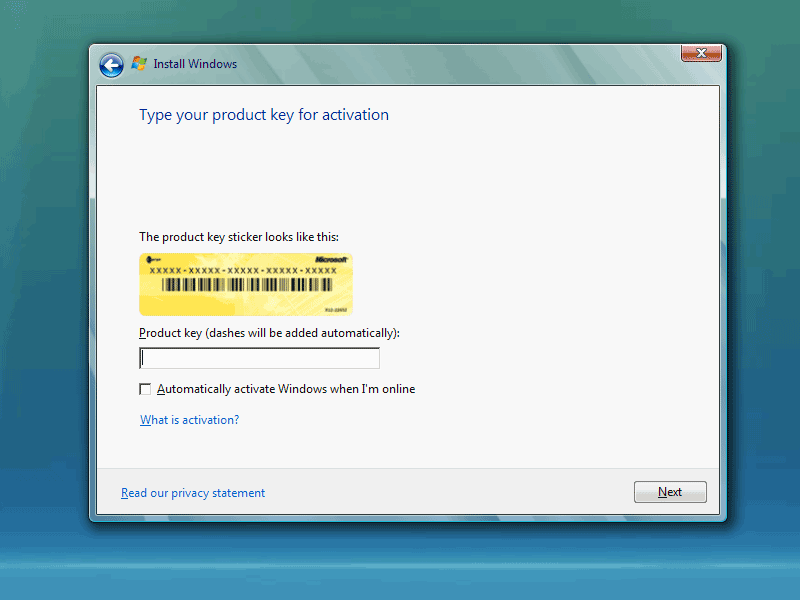
Task: Enable automatic activation when online checkbox
Action: pos(145,389)
